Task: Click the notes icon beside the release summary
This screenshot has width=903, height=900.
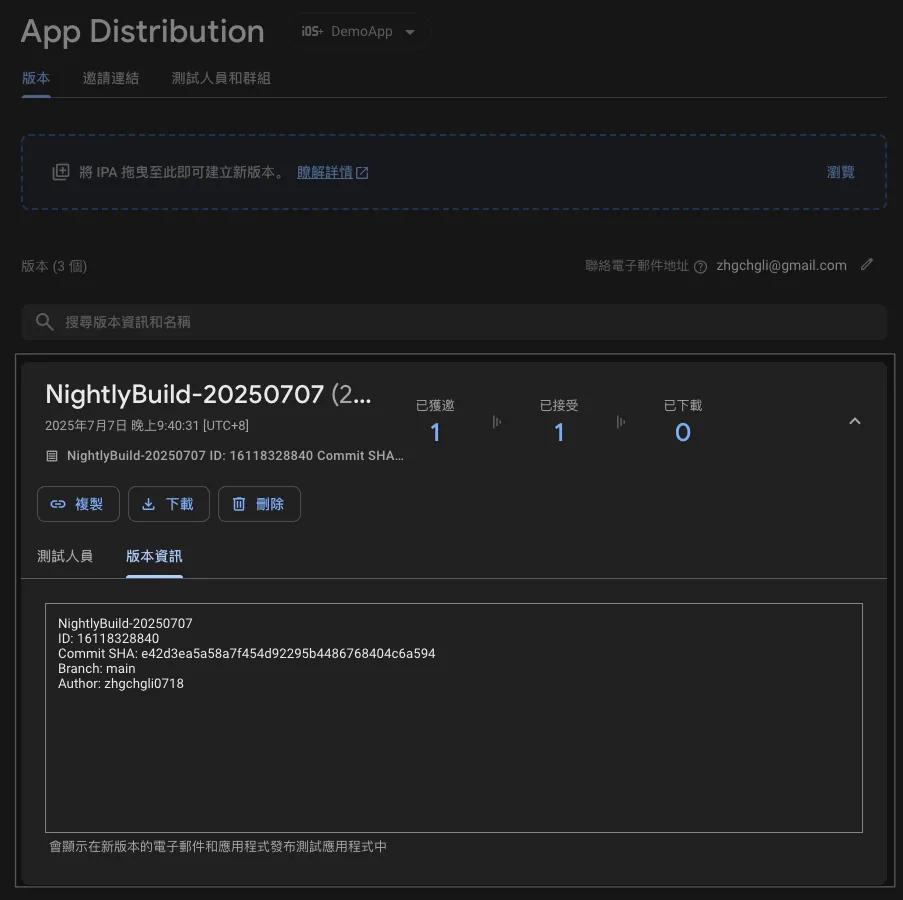Action: (x=53, y=456)
